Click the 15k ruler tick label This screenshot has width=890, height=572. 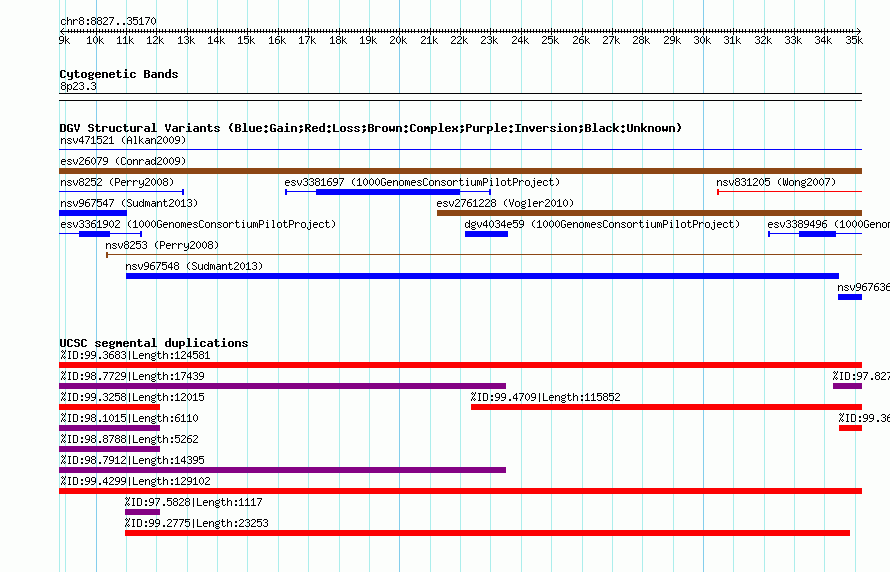coord(246,40)
